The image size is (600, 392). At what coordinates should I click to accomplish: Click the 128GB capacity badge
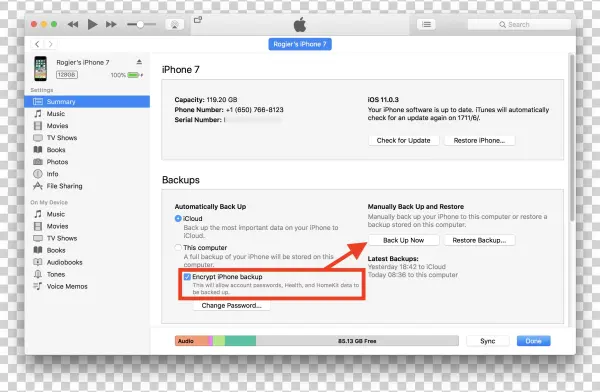tap(67, 75)
